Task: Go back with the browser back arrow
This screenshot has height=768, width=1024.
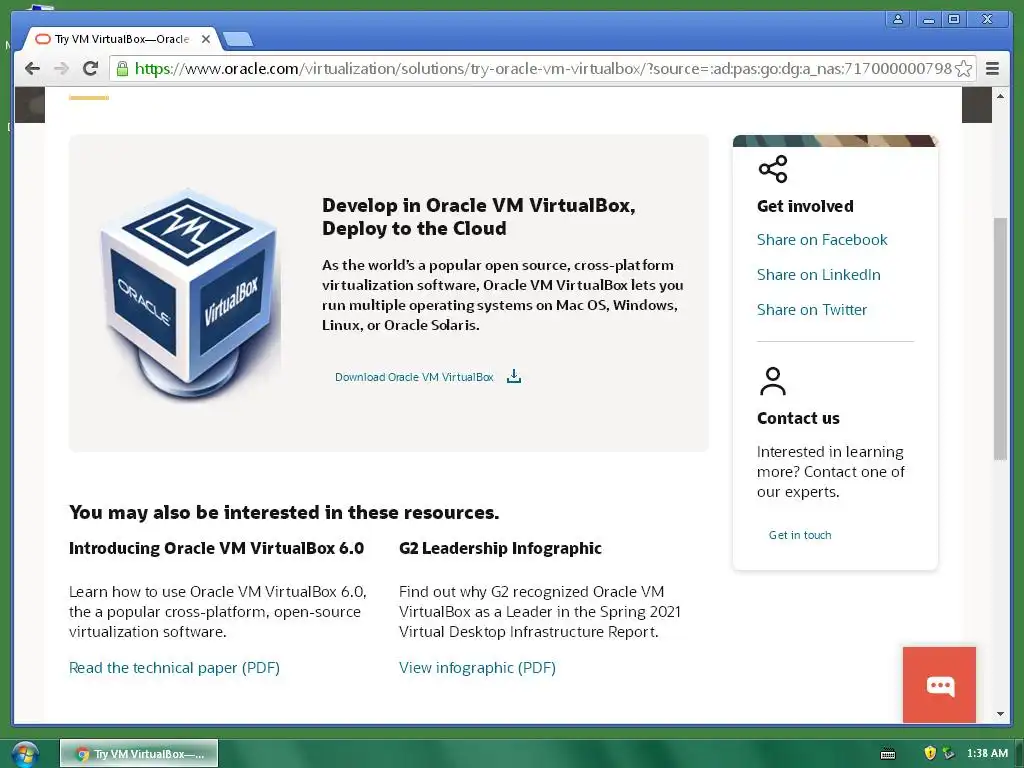Action: pyautogui.click(x=32, y=69)
